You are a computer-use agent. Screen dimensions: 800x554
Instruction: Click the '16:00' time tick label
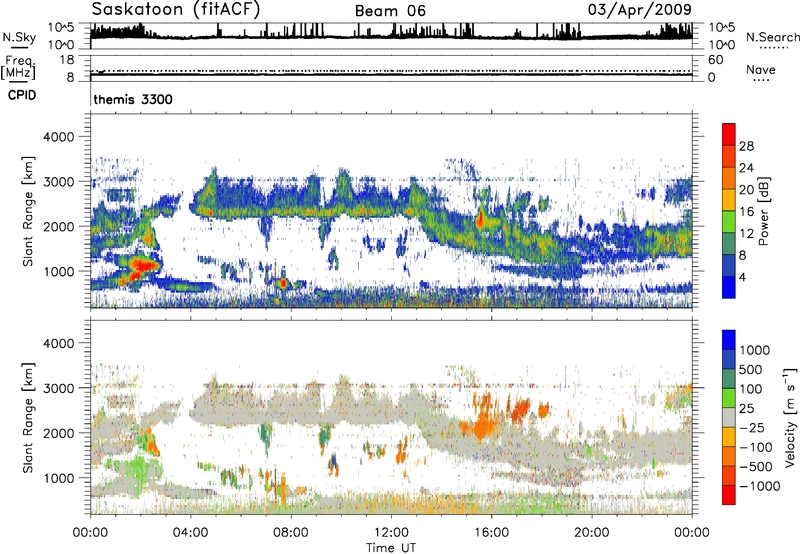pyautogui.click(x=491, y=532)
